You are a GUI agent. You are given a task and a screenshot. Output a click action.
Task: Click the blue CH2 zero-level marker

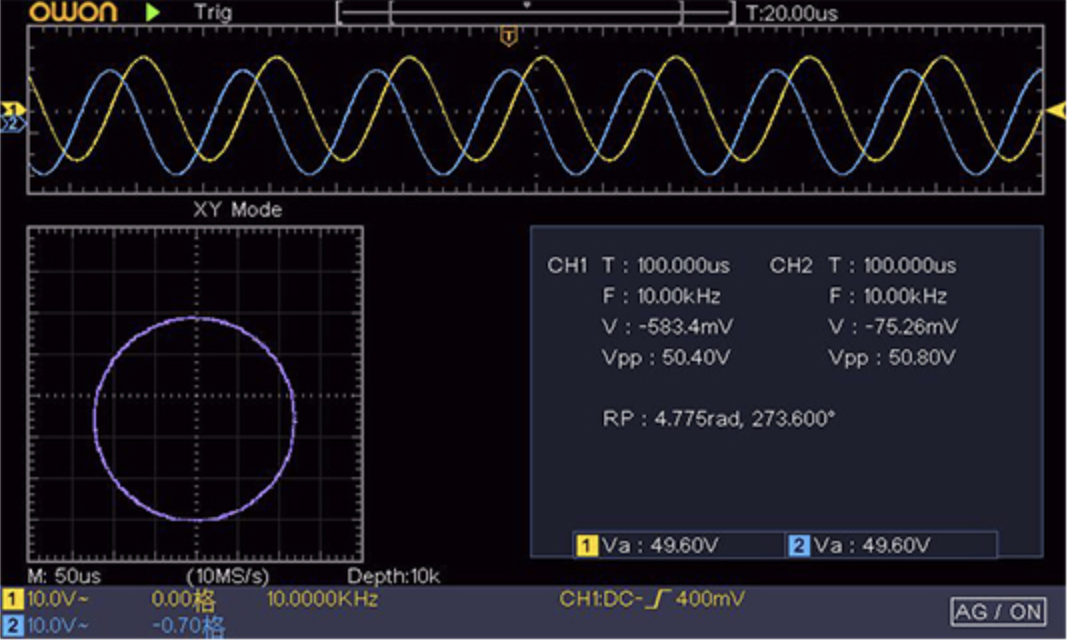tap(12, 123)
